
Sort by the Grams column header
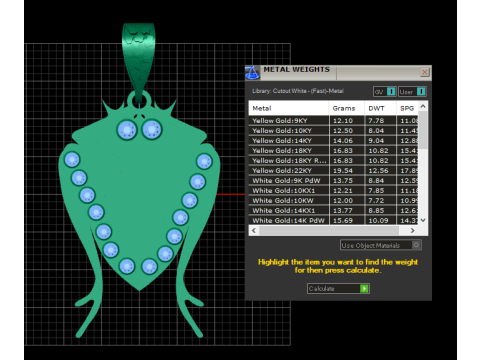[x=347, y=108]
